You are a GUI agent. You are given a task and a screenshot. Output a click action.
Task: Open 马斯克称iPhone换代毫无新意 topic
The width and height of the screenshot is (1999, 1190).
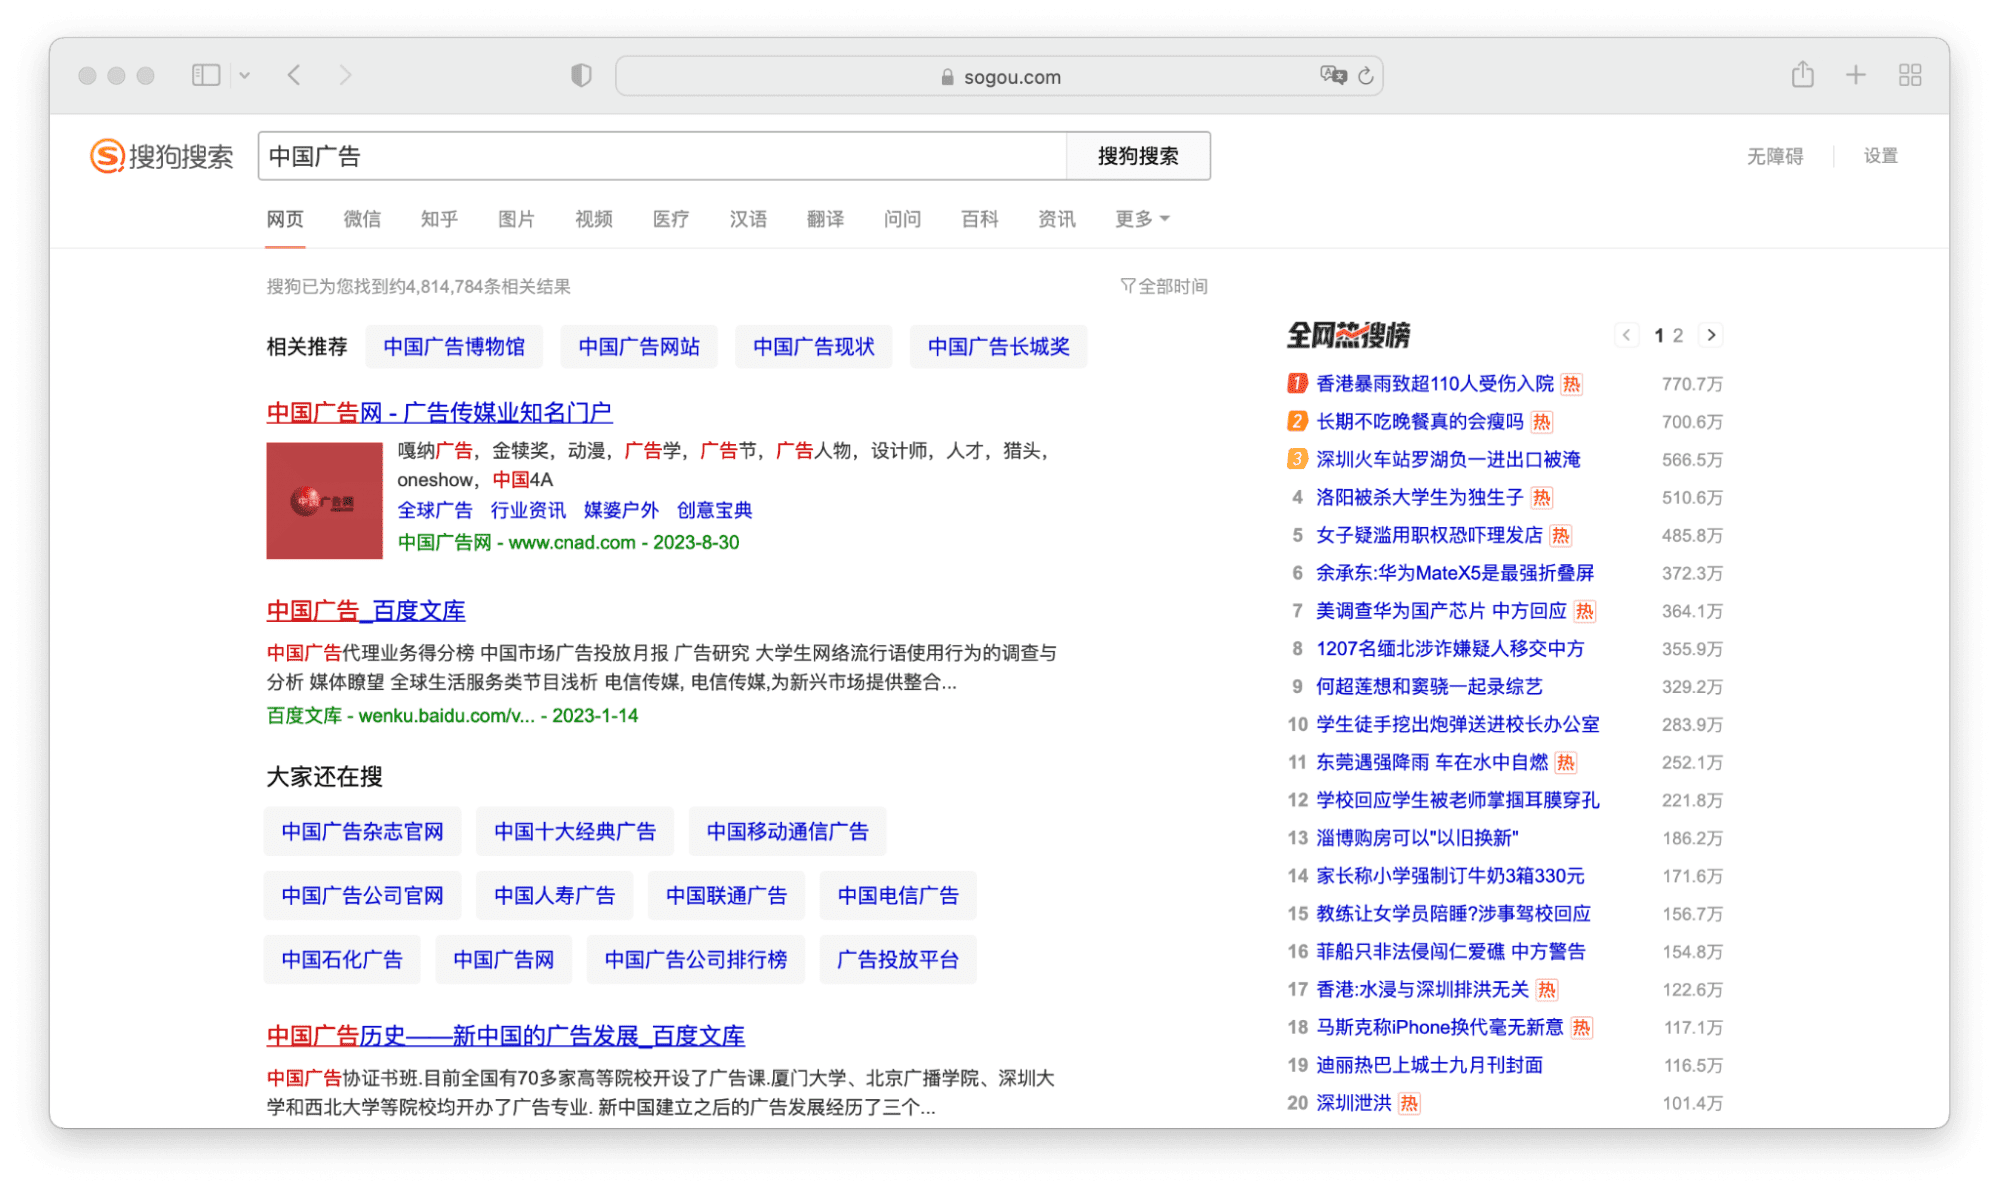point(1440,1027)
